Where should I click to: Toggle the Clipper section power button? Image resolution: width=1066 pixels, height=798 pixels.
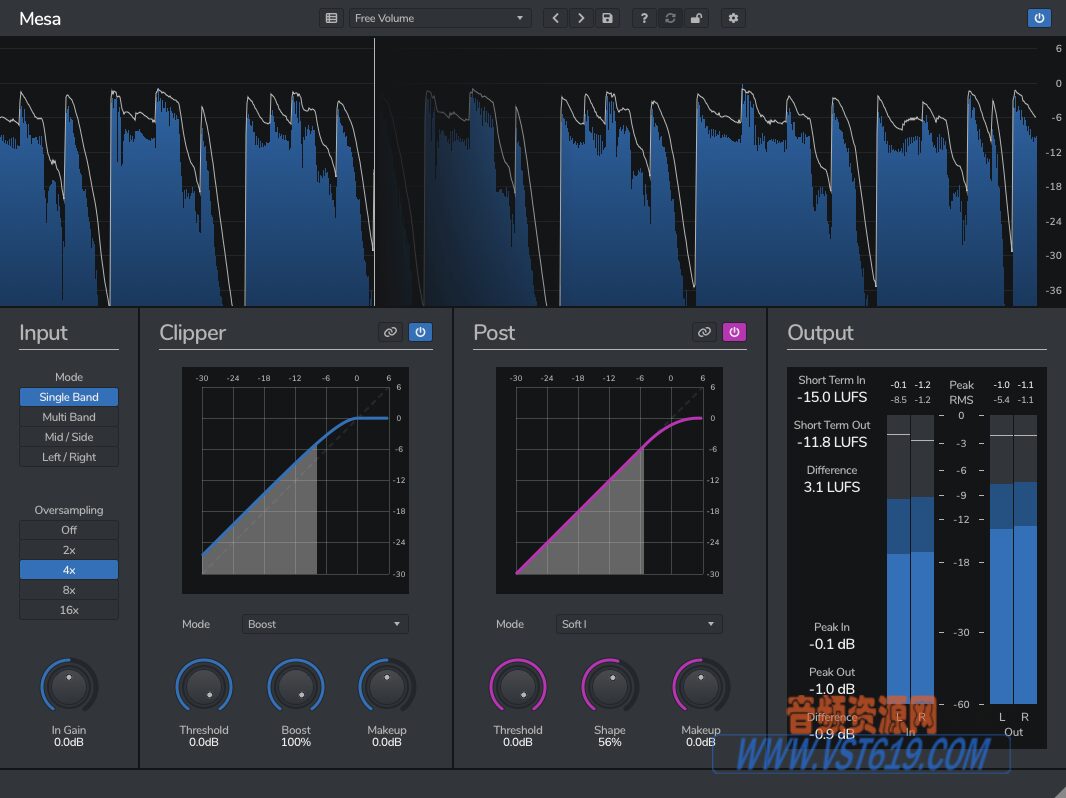pos(420,332)
